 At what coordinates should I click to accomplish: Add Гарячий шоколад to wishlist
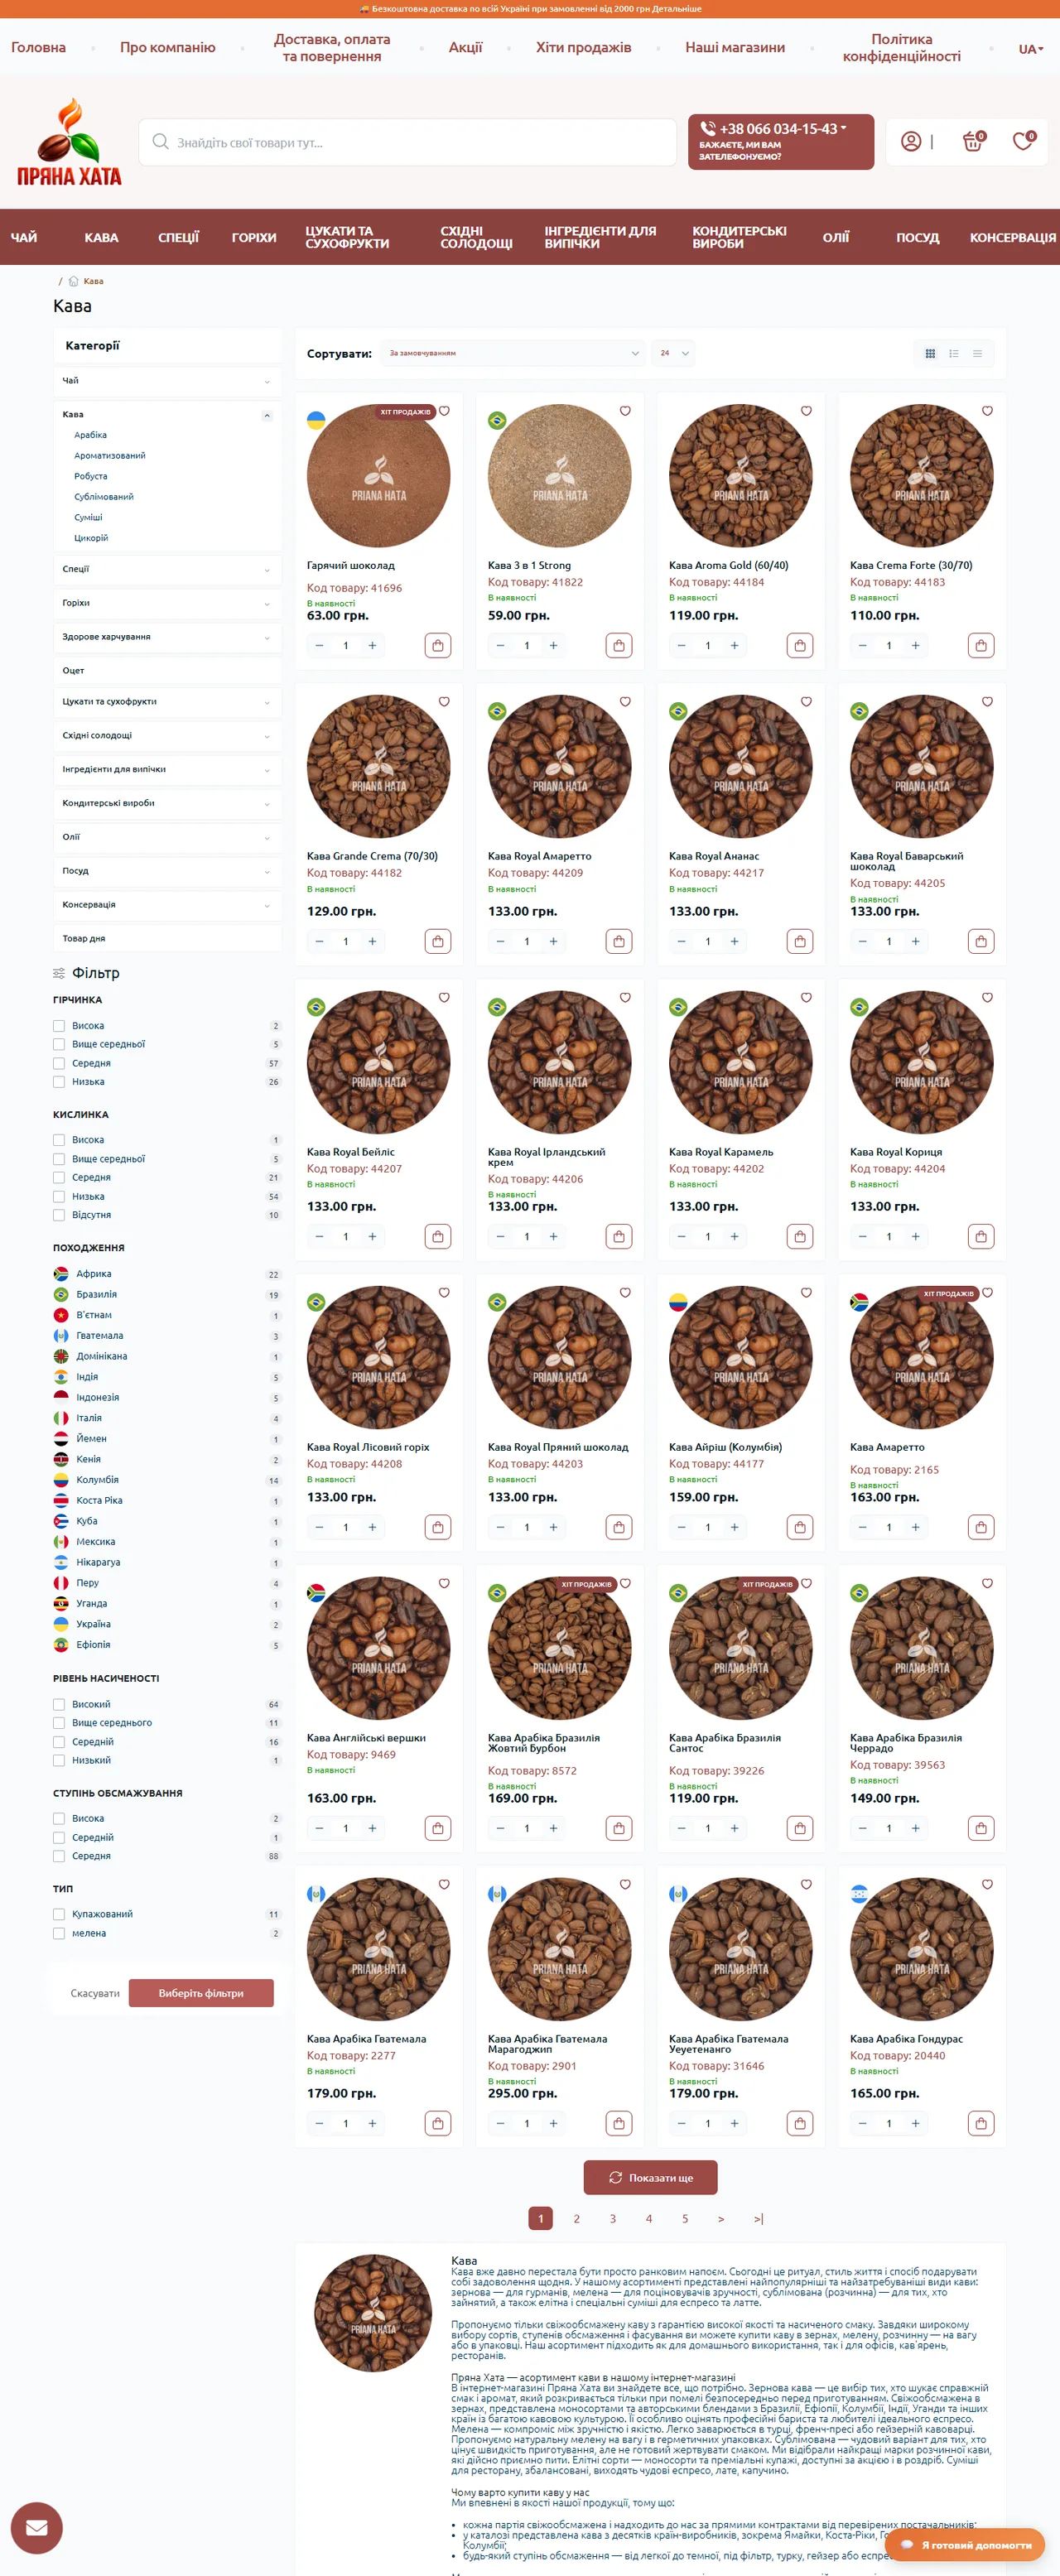click(x=444, y=411)
